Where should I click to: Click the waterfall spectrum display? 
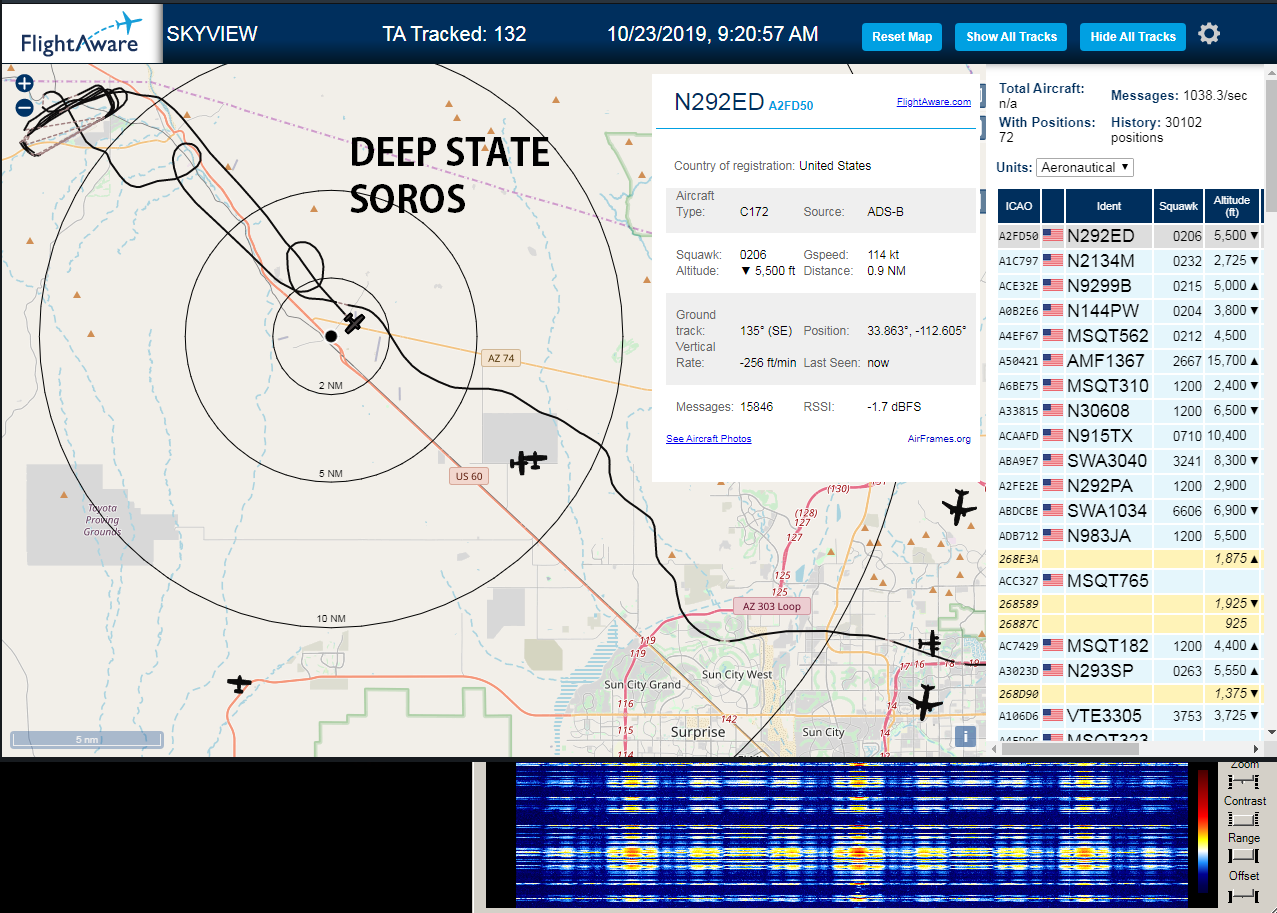850,834
